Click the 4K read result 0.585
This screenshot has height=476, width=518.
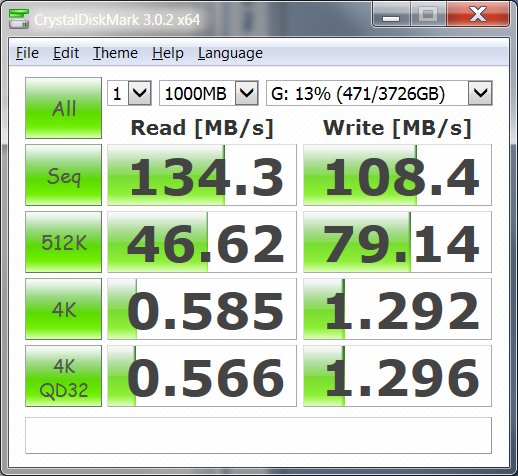(202, 309)
